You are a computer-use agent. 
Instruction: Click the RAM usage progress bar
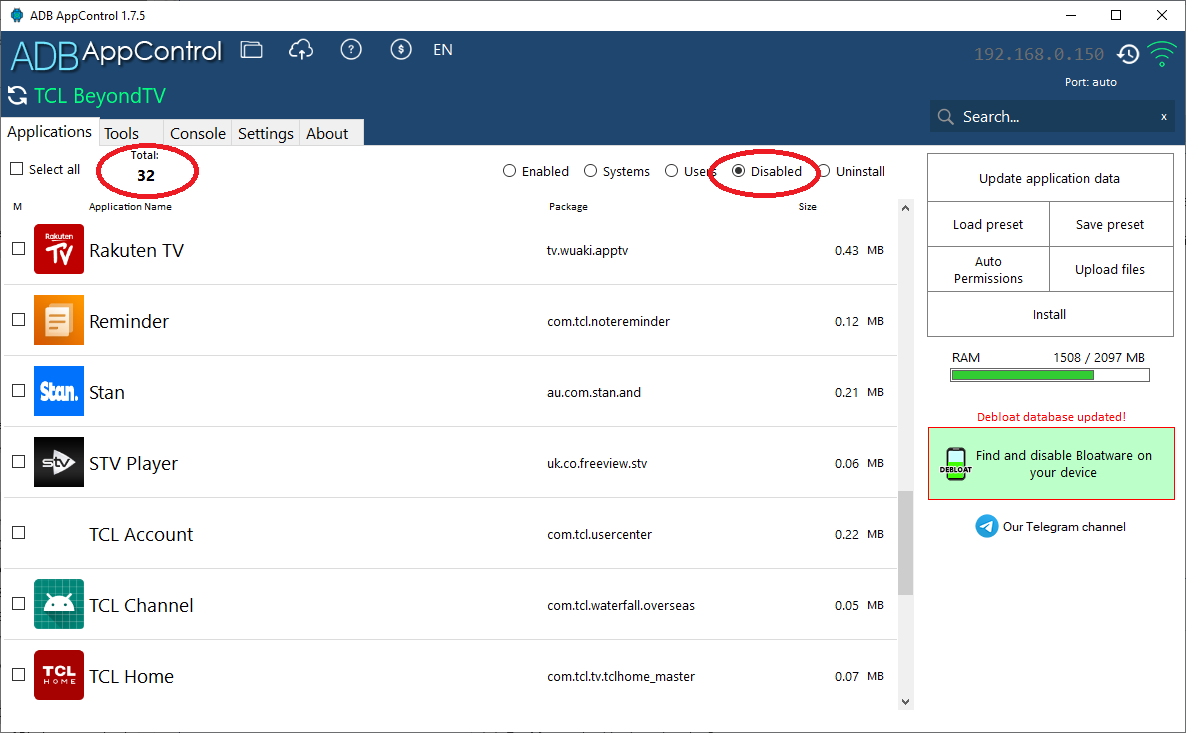point(1050,375)
